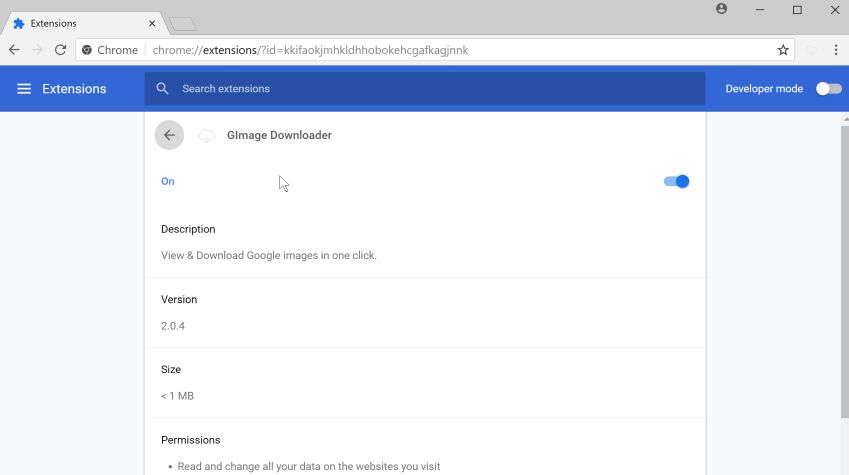Open the Chrome three-dot menu

[836, 50]
